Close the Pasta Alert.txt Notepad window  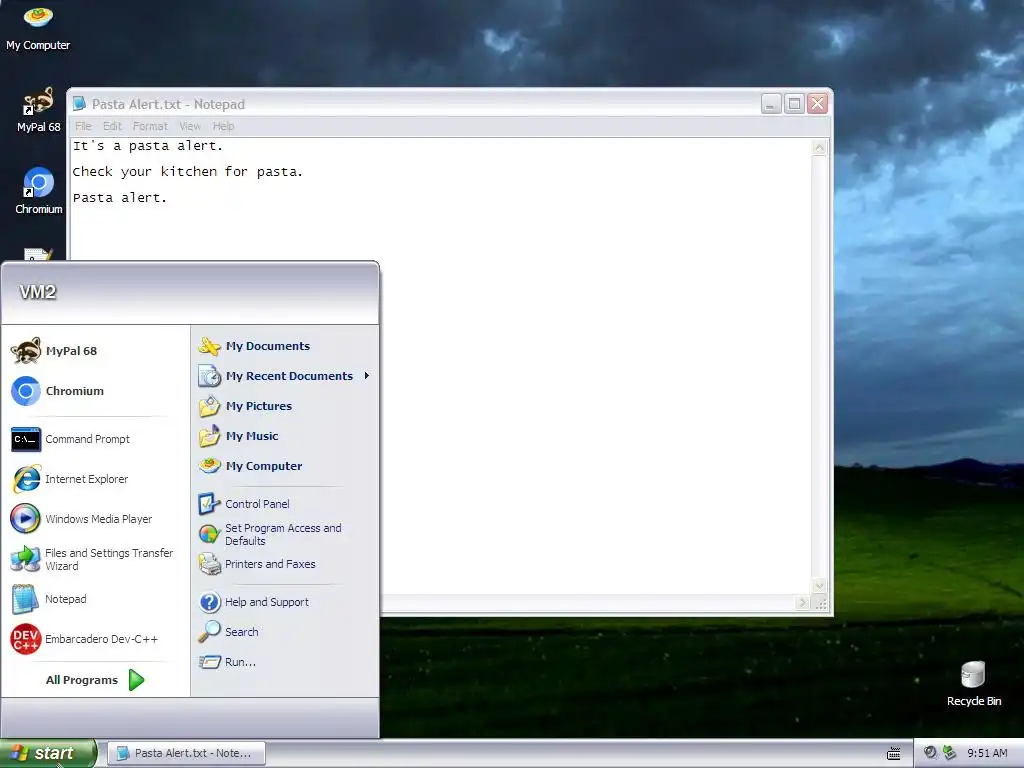pyautogui.click(x=818, y=103)
